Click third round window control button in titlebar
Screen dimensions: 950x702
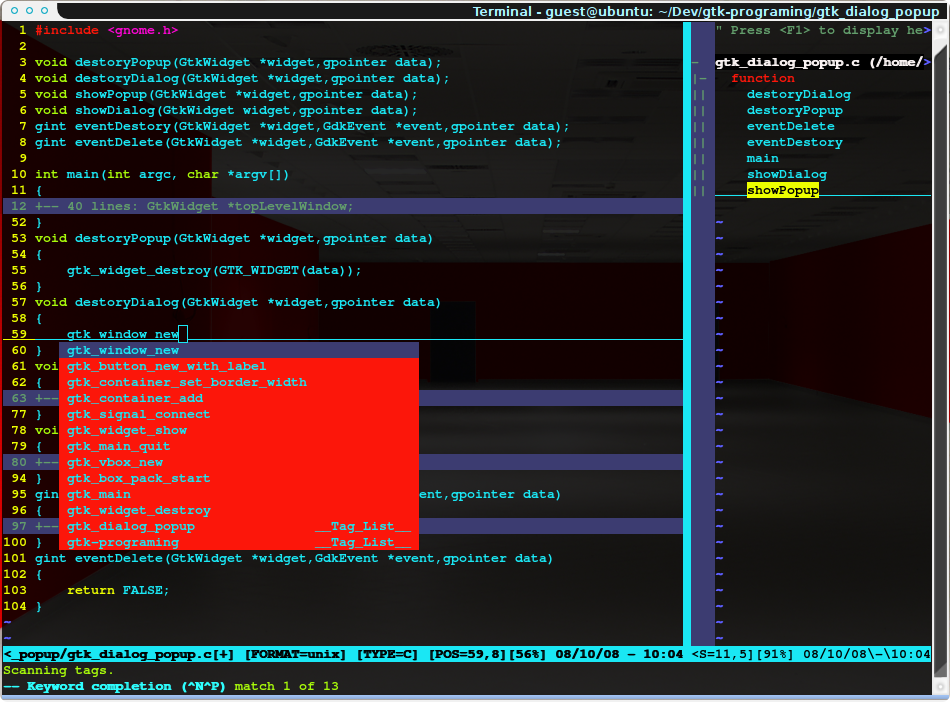click(x=44, y=10)
